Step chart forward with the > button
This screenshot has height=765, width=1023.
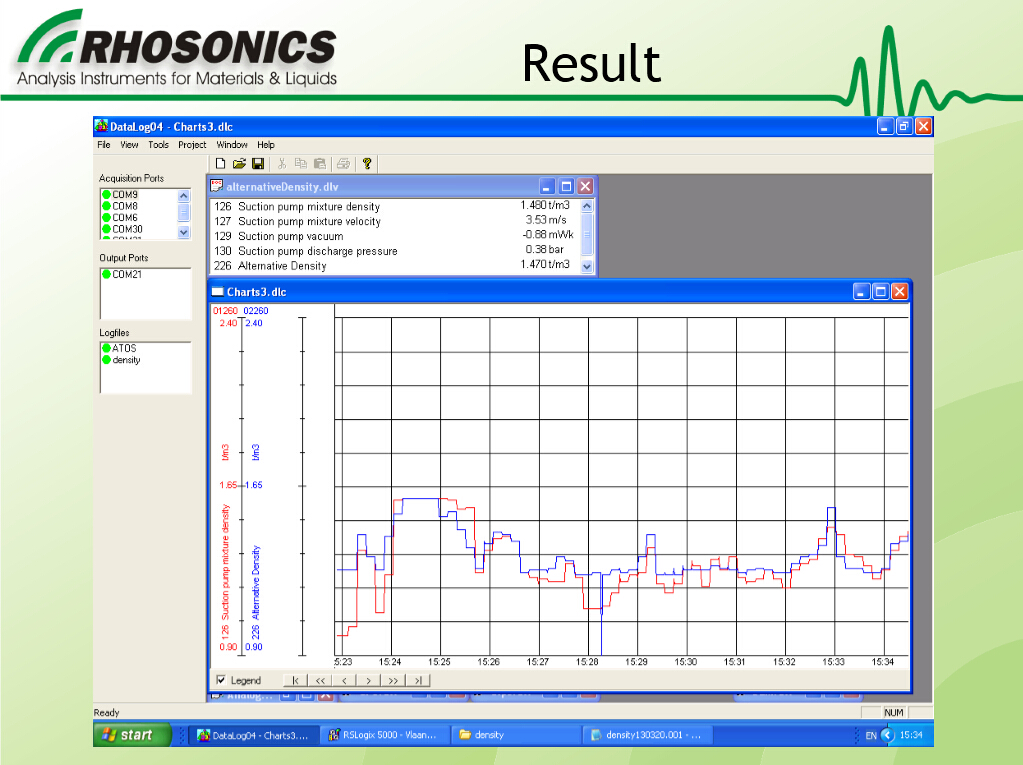pos(369,680)
